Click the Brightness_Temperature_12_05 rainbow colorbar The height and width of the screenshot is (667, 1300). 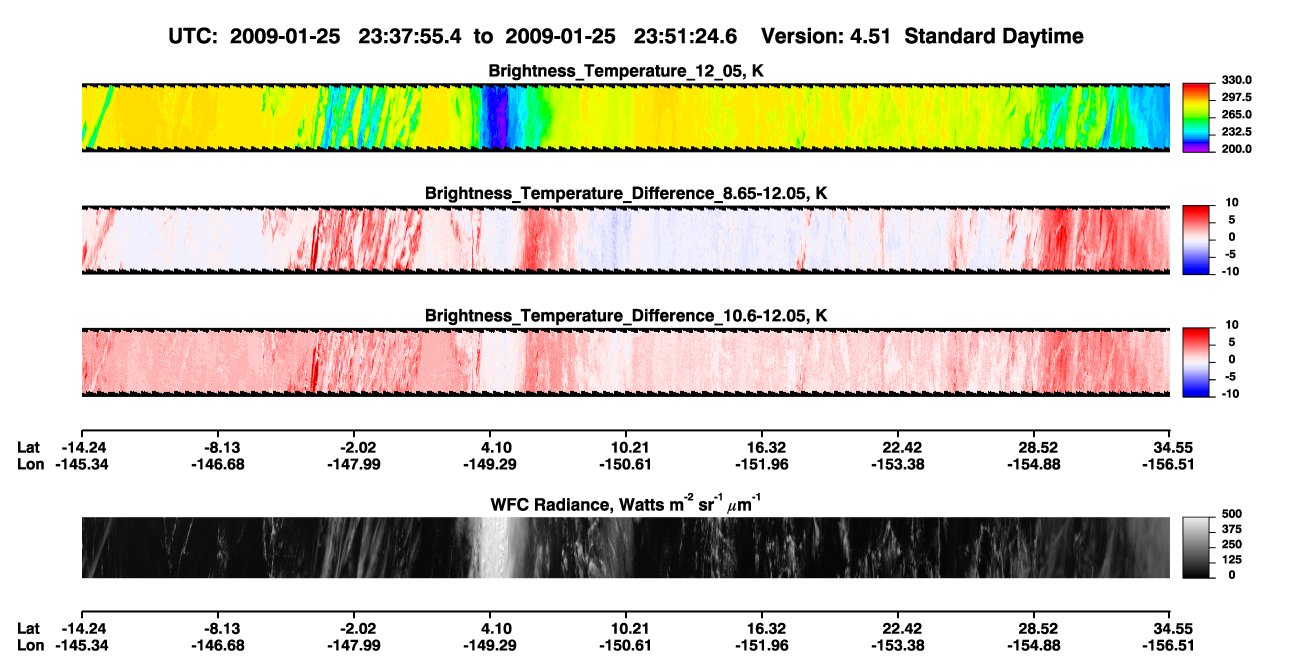[1196, 116]
